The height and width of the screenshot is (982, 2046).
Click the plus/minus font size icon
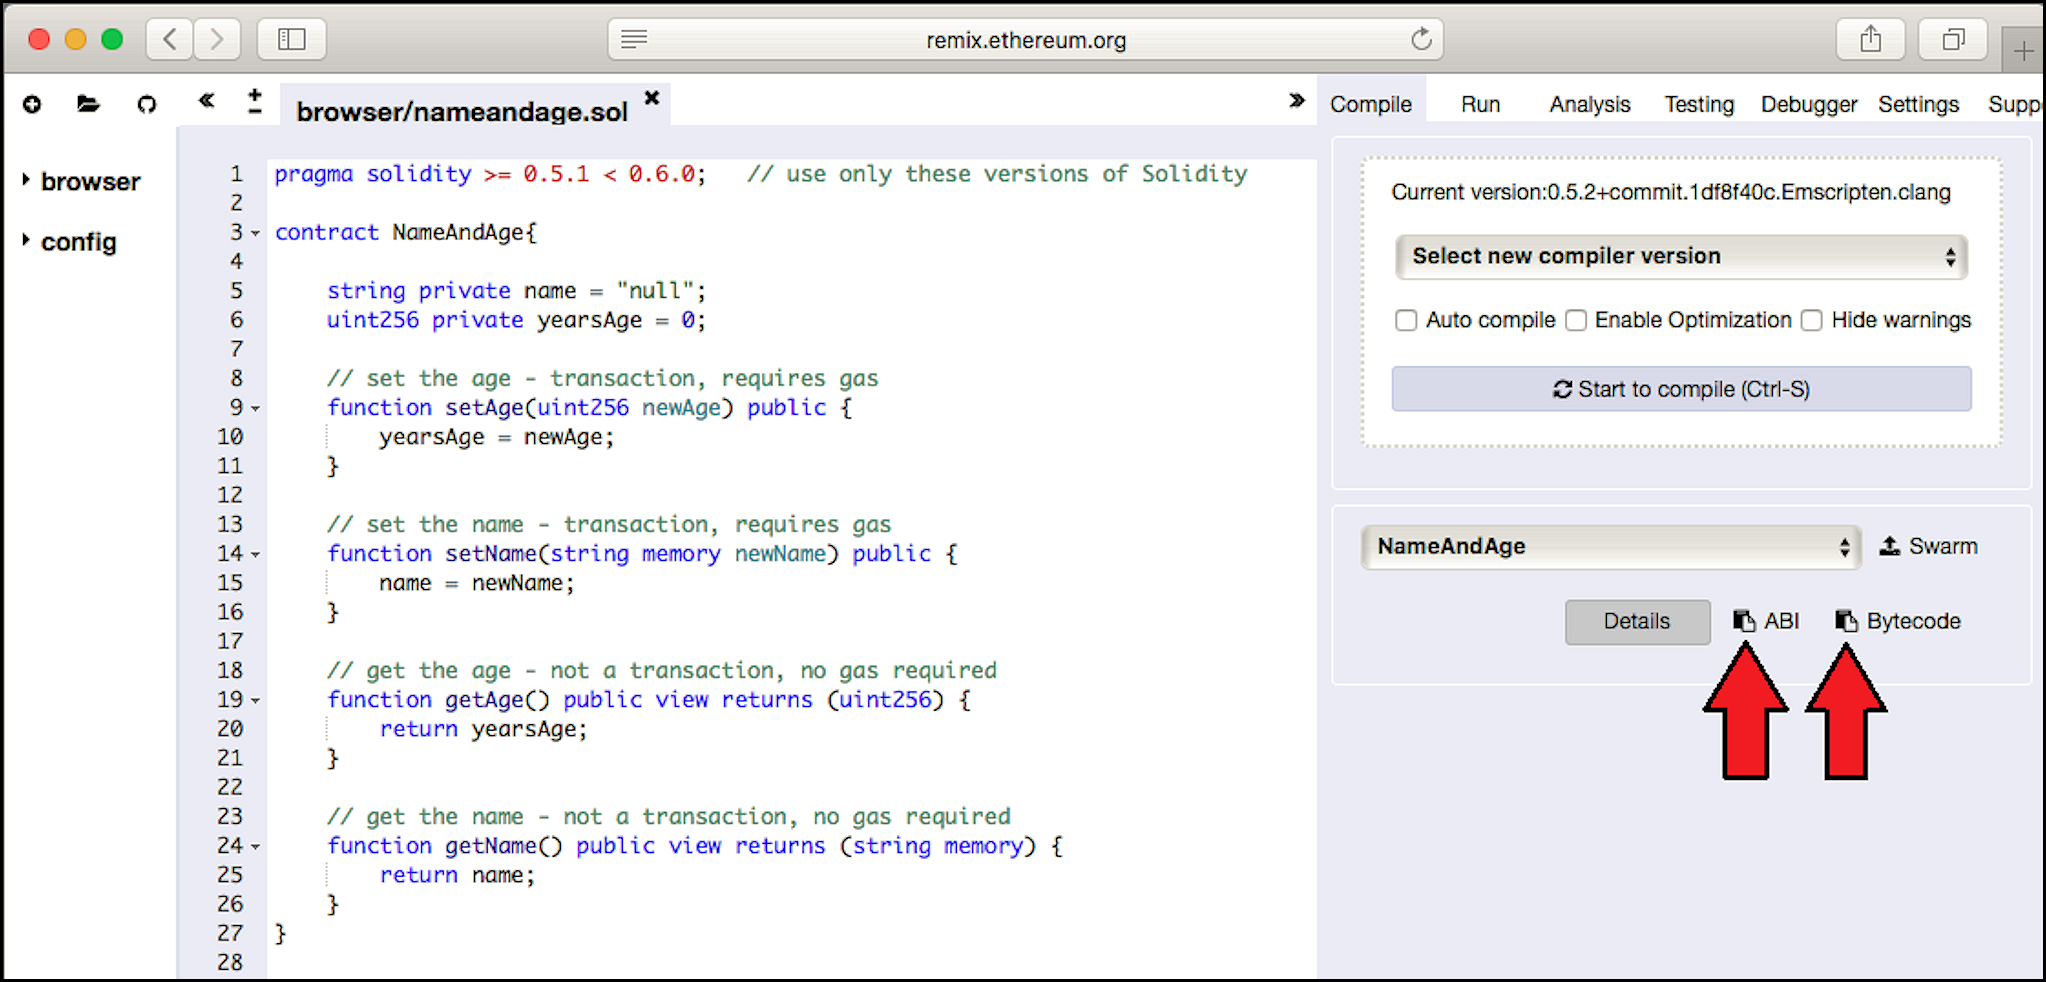click(255, 101)
